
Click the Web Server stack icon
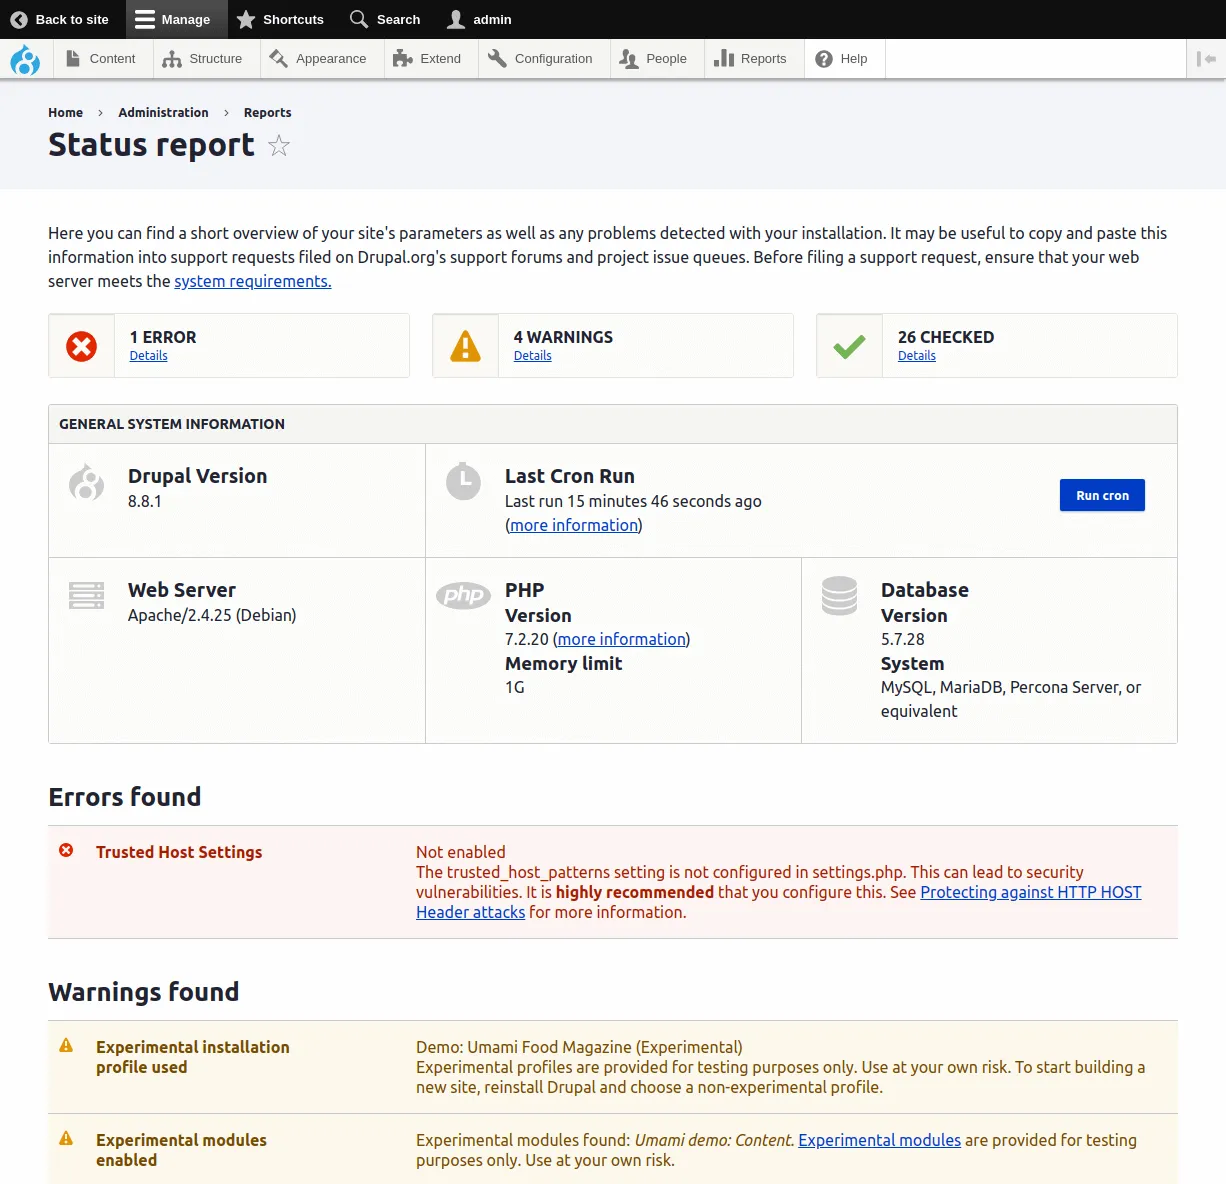[86, 595]
